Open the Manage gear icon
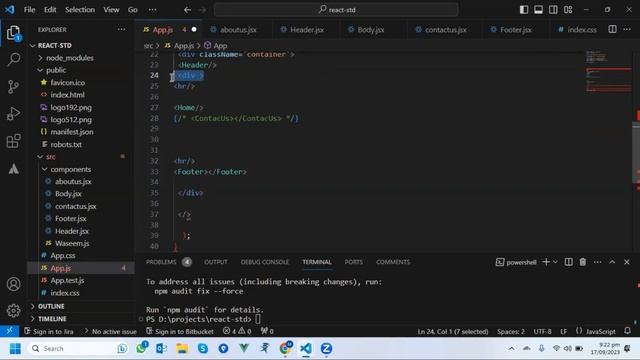 [x=13, y=311]
